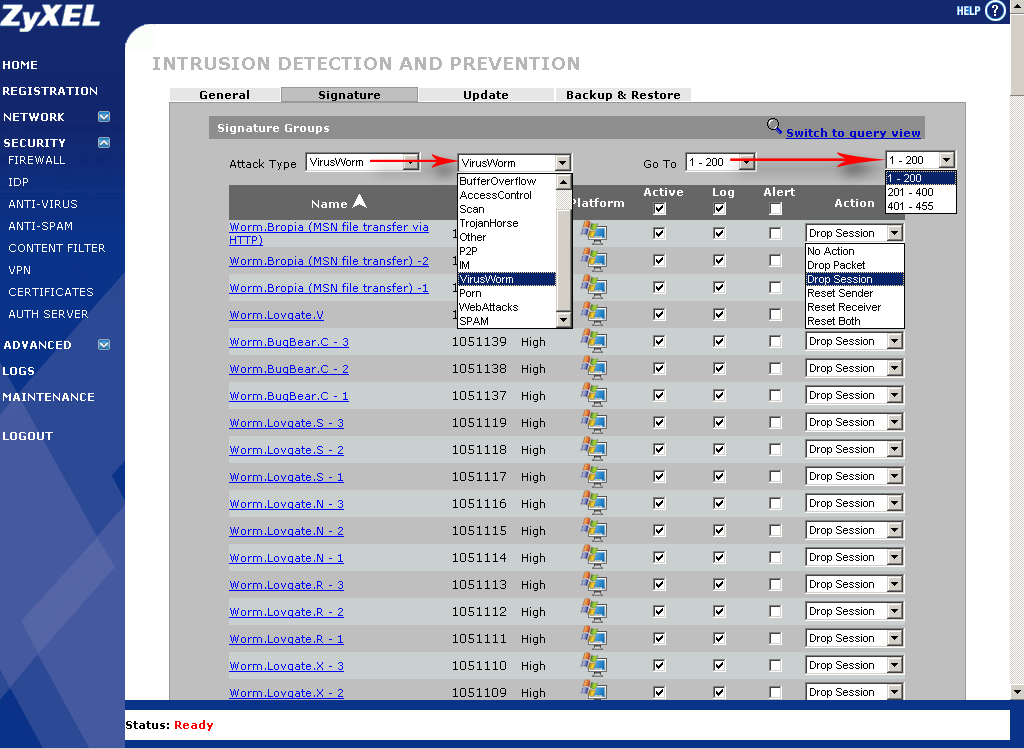Click platform icon in Worm.Lovgate.X - 3 row
1024x749 pixels.
594,665
